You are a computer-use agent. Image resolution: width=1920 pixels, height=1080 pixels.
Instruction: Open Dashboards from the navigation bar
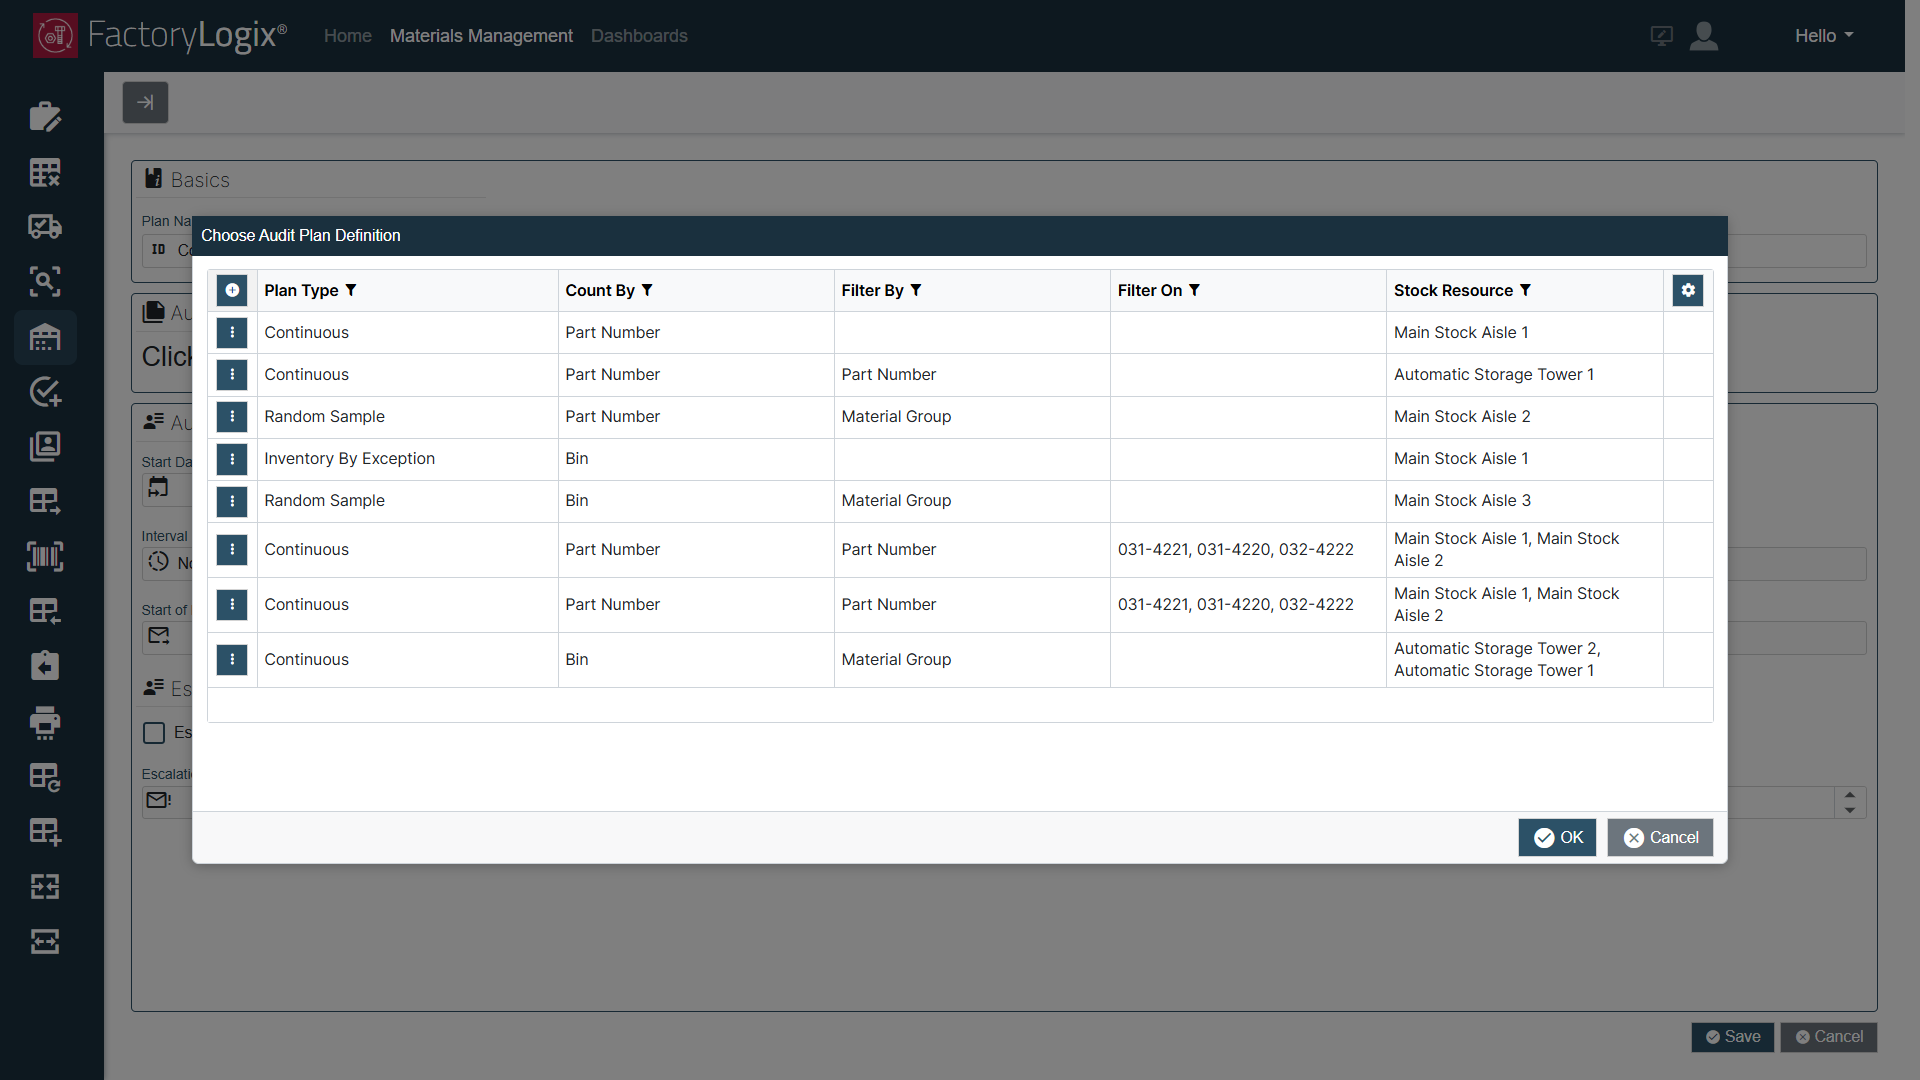(x=639, y=35)
